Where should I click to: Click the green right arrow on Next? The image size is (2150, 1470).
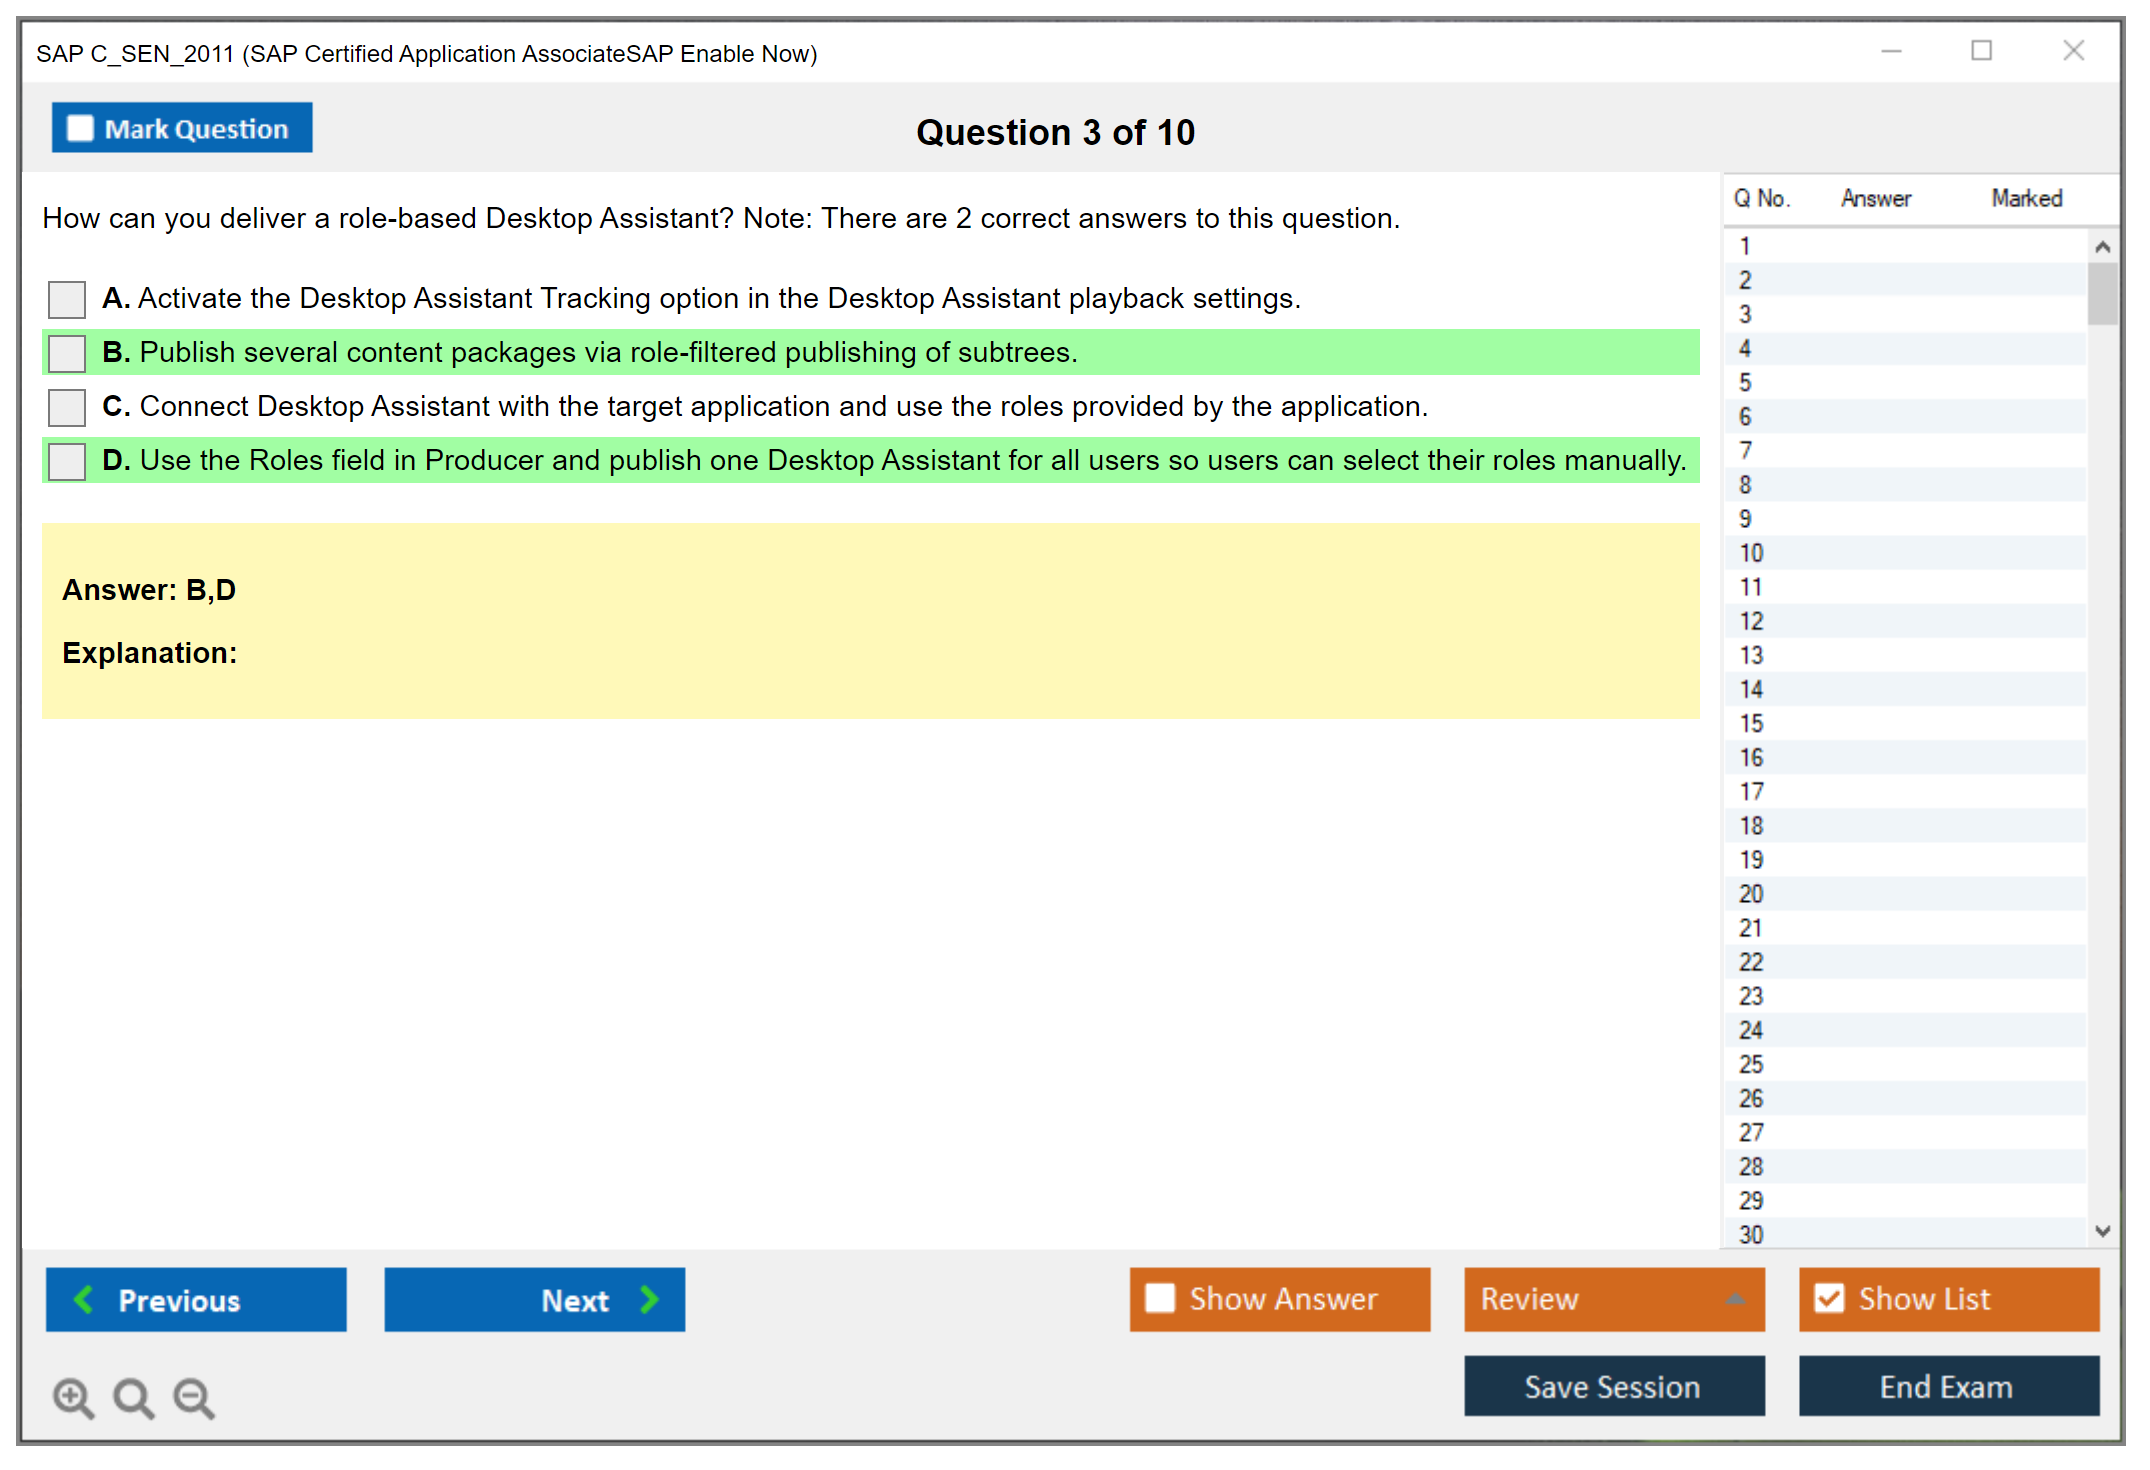tap(650, 1299)
